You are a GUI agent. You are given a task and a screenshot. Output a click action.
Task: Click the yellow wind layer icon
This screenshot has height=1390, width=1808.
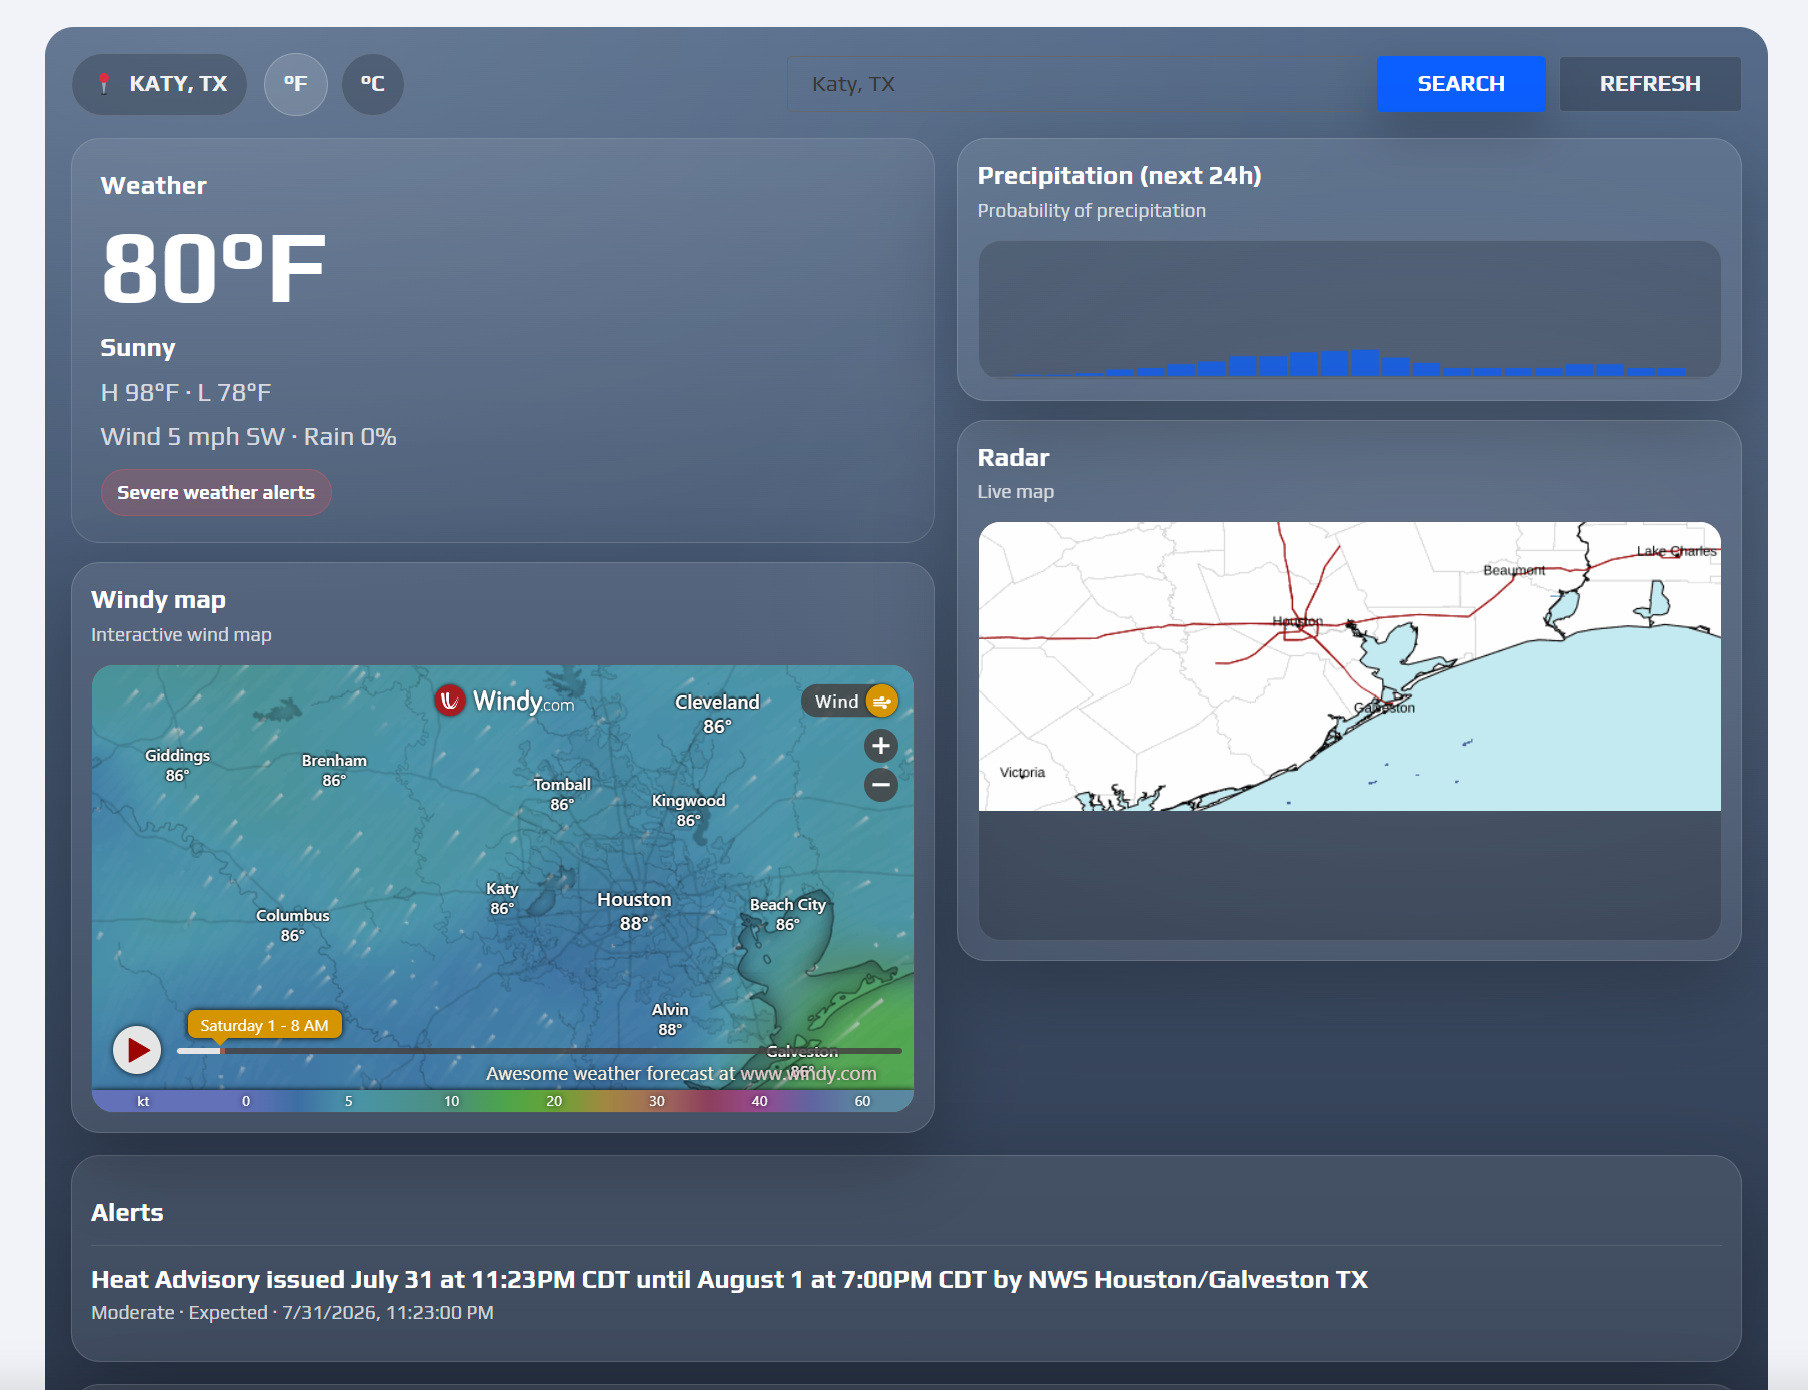tap(881, 702)
